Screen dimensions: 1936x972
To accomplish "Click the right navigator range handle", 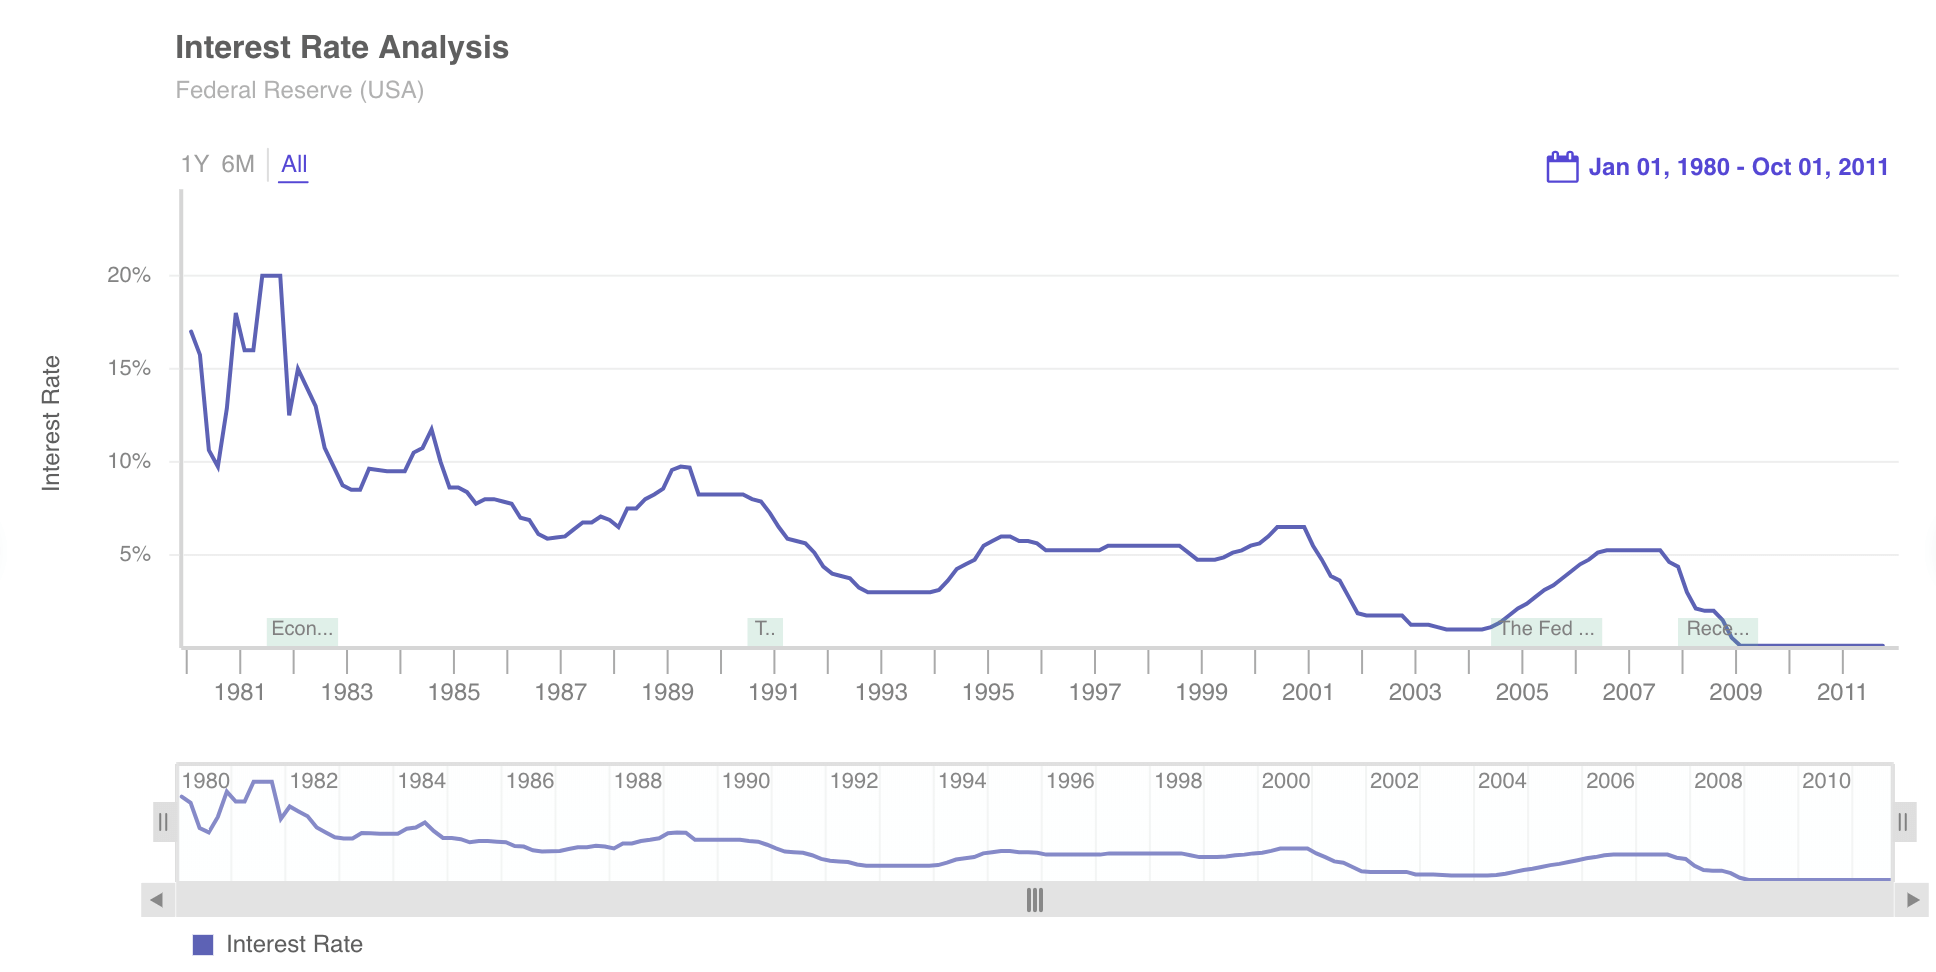I will click(1903, 823).
